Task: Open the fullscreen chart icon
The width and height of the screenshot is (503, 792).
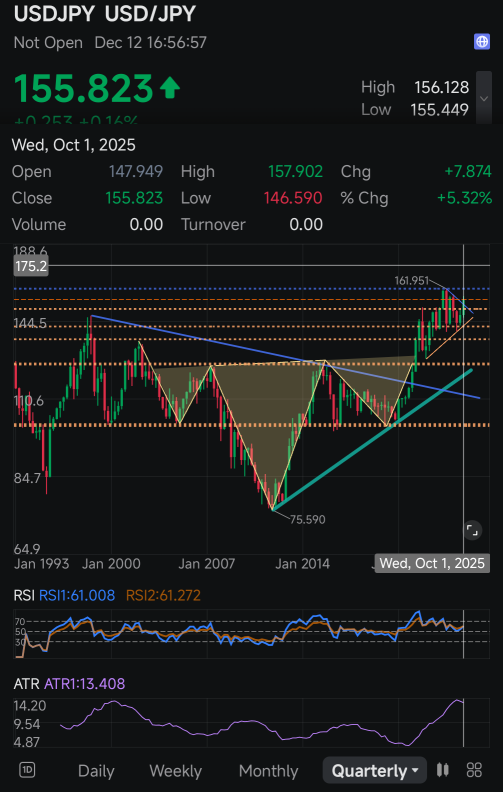Action: click(x=472, y=530)
